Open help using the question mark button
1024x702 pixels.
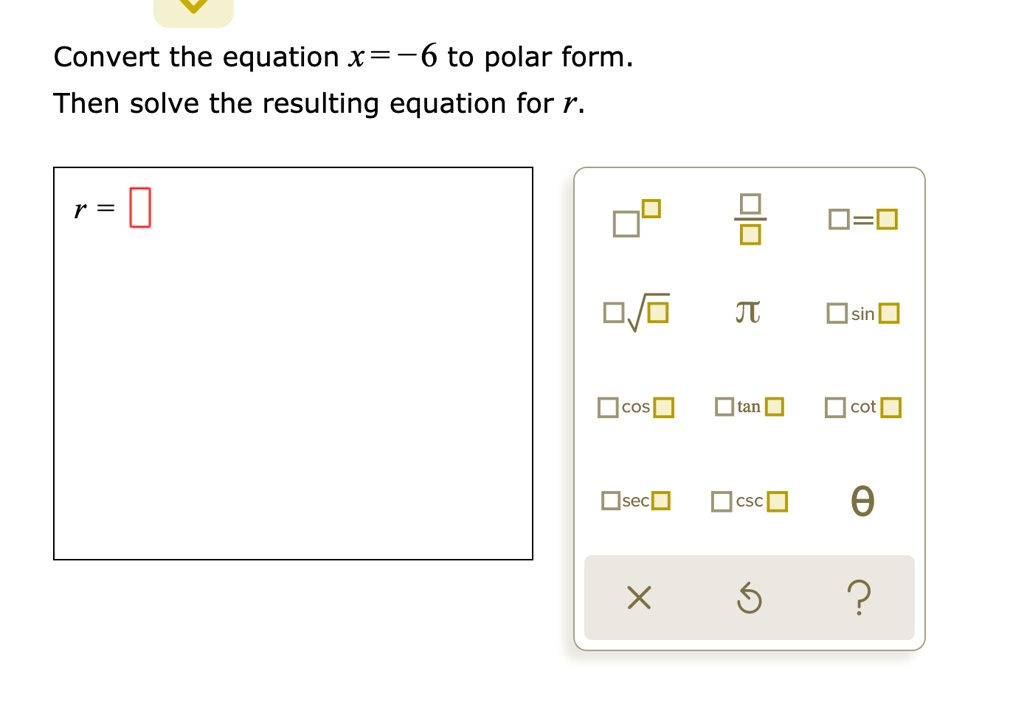pyautogui.click(x=860, y=597)
